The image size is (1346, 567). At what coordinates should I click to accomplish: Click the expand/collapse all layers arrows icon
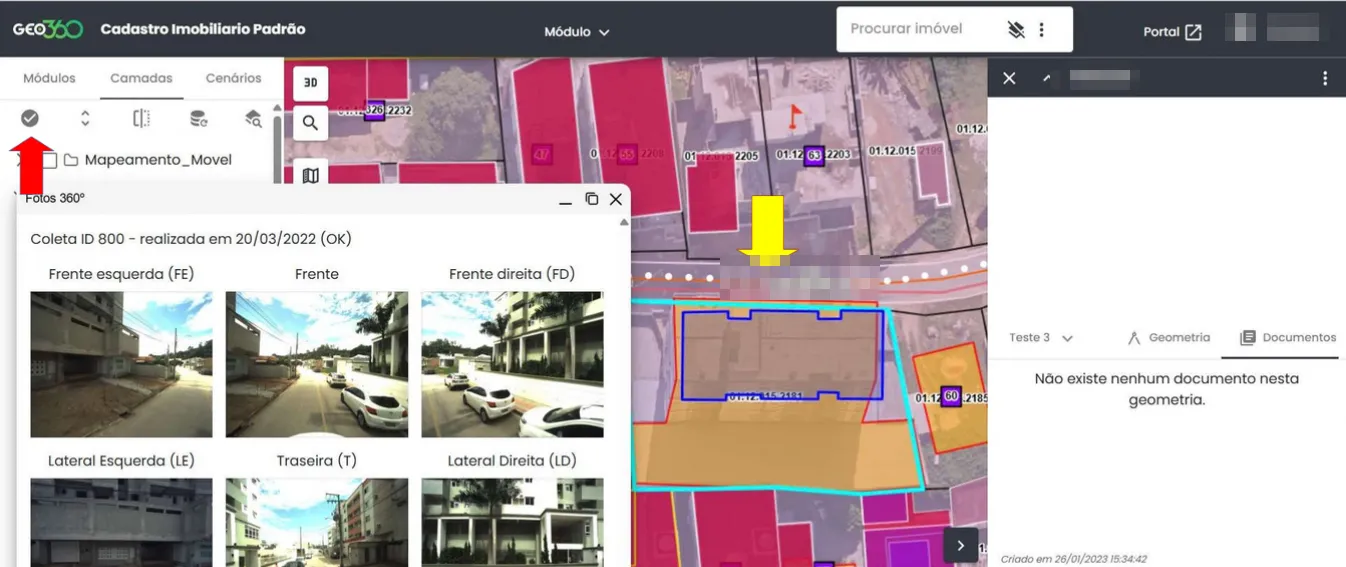(x=85, y=118)
